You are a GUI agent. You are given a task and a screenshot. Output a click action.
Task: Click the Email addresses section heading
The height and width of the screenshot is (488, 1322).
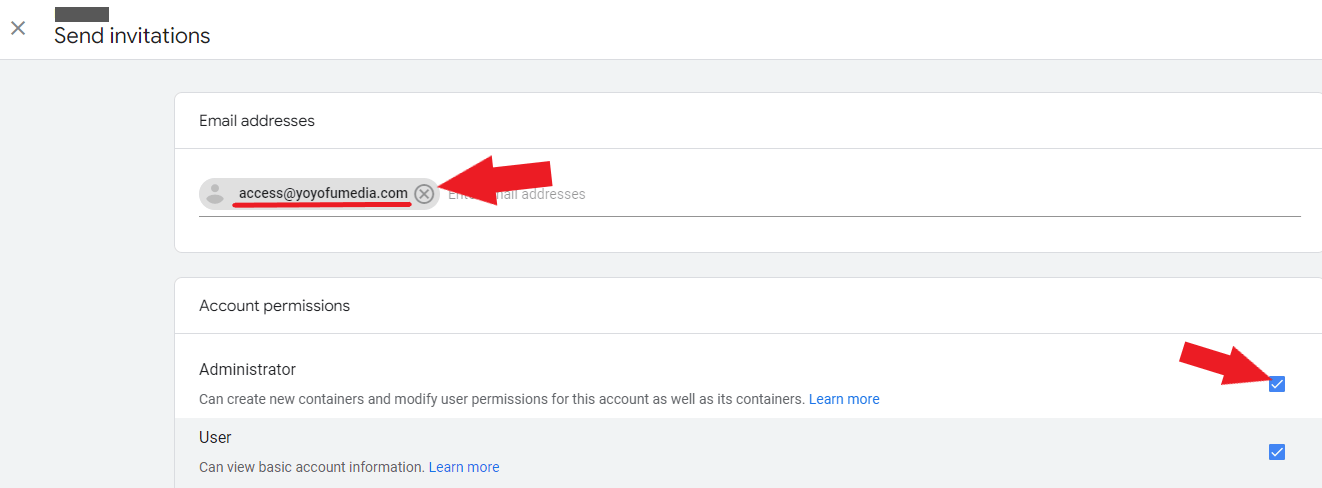pos(257,121)
